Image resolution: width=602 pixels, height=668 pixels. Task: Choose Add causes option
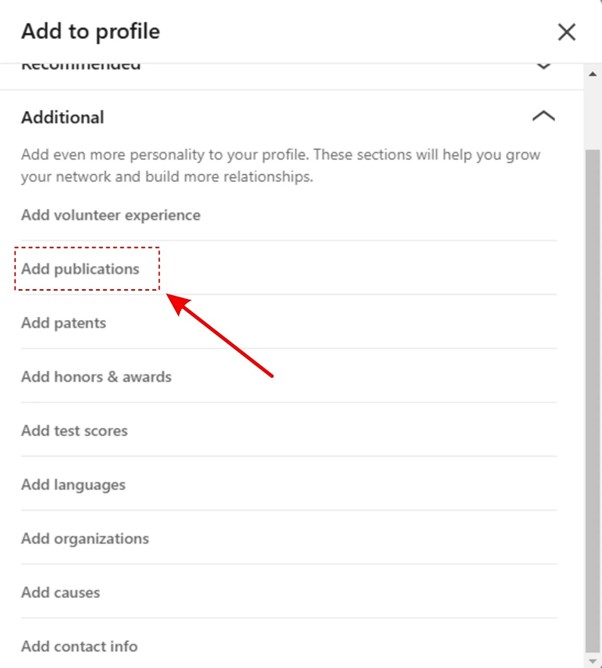coord(60,593)
